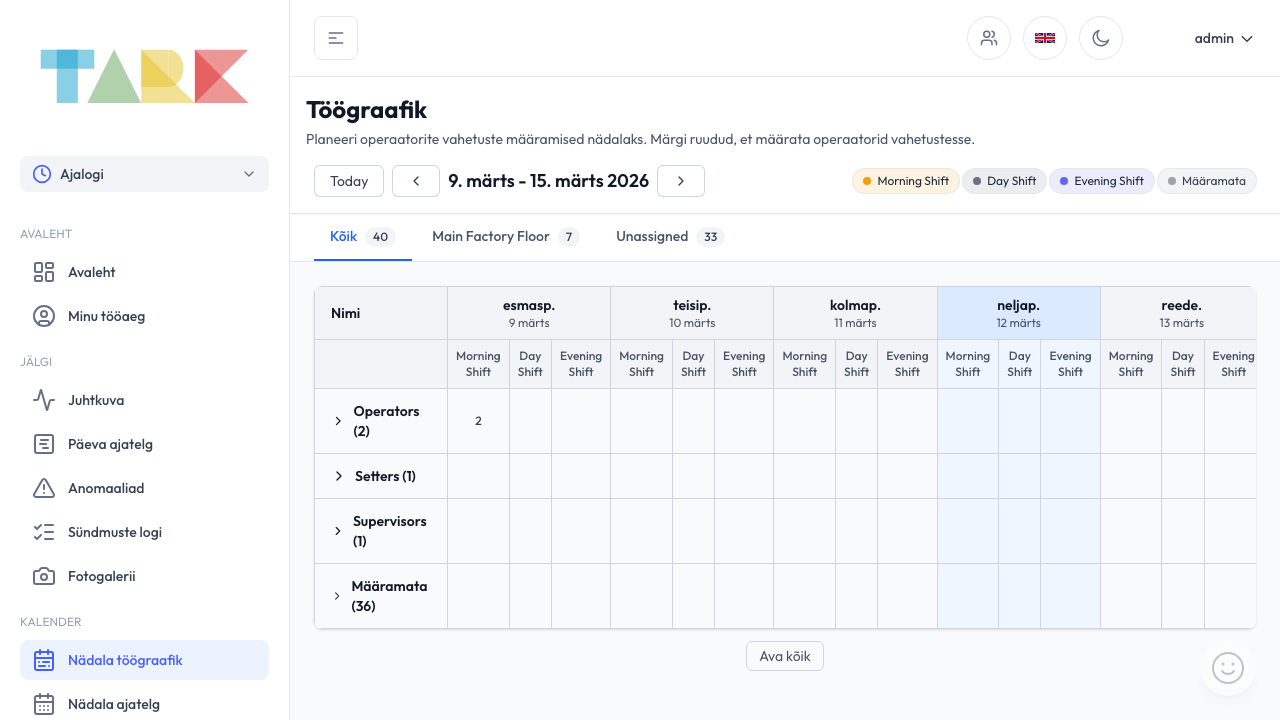1280x720 pixels.
Task: Select the Kõik tab
Action: click(363, 237)
